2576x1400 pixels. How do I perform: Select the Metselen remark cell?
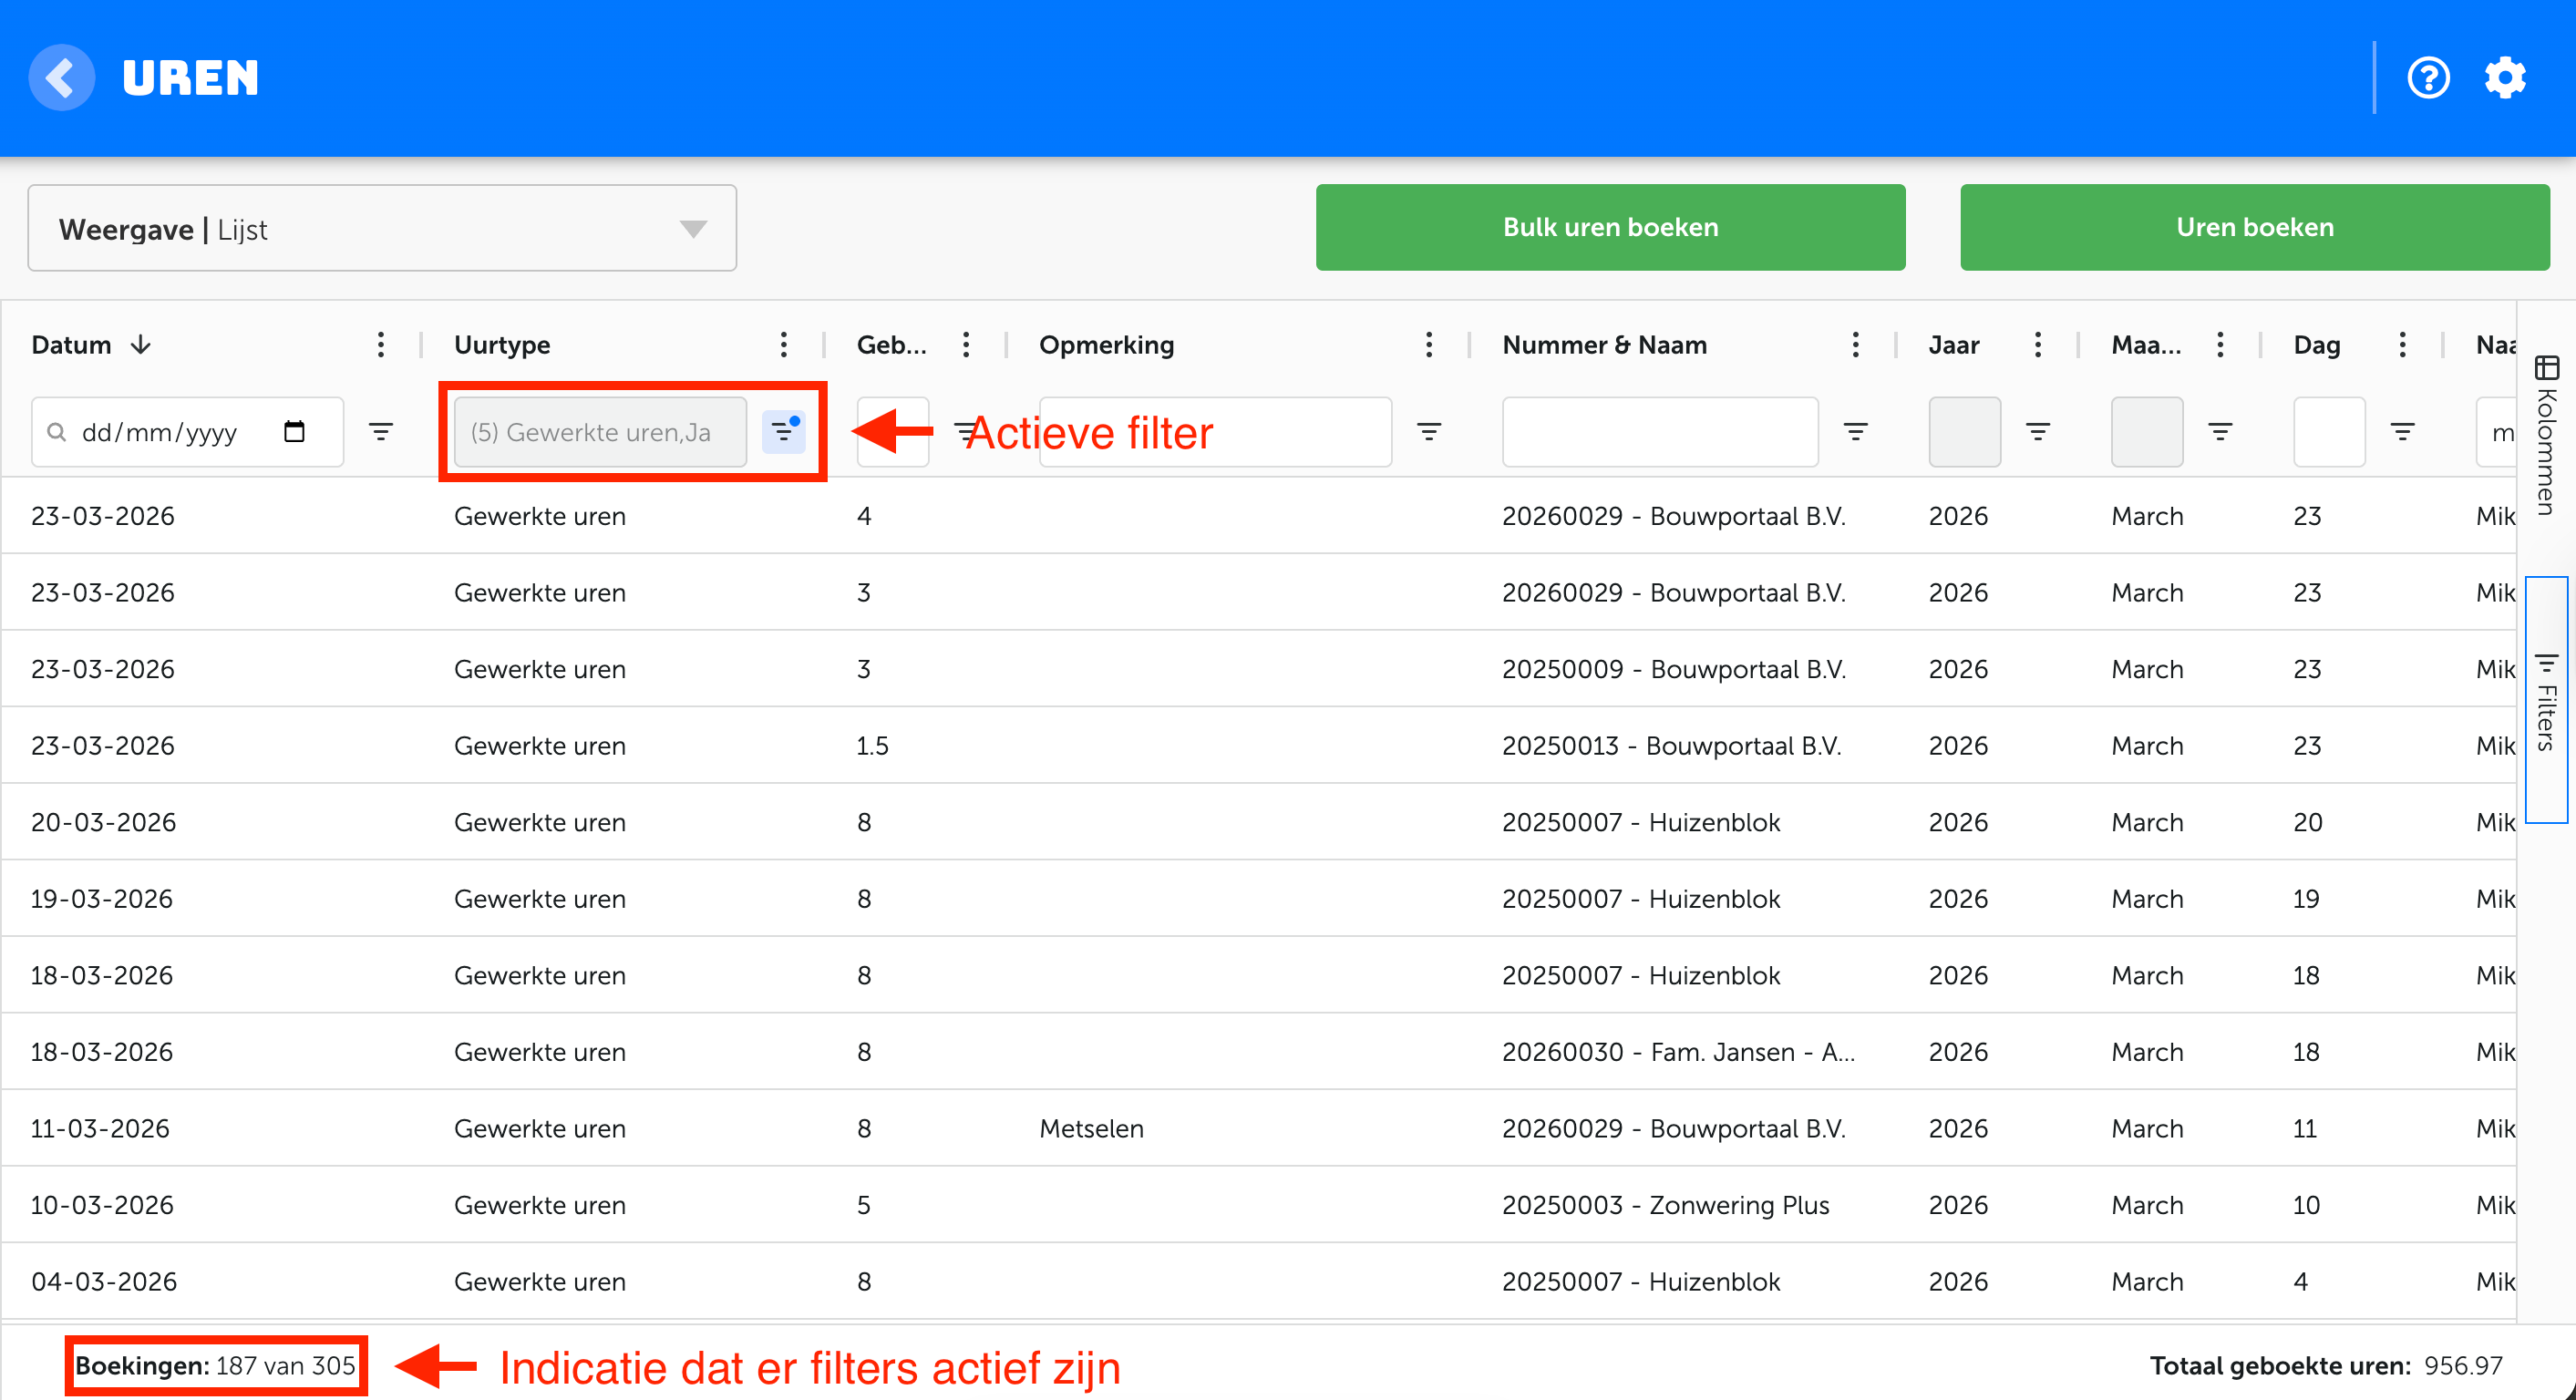click(x=1091, y=1128)
